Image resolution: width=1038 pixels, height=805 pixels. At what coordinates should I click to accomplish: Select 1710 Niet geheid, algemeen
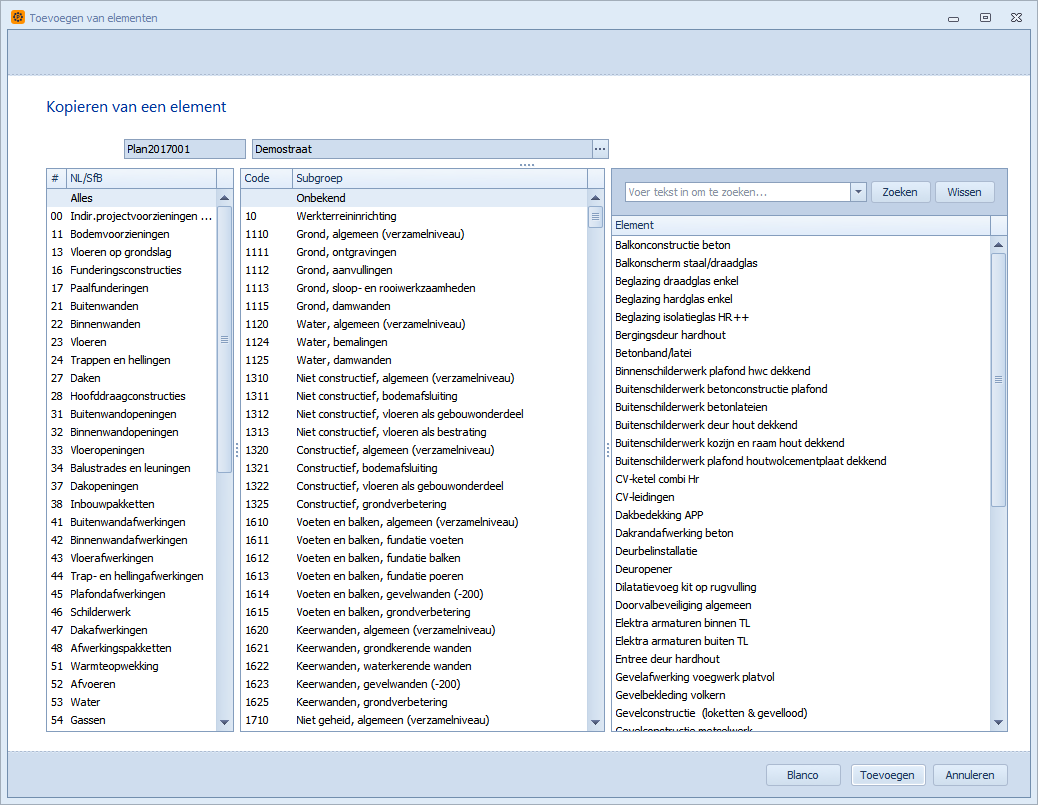tap(414, 720)
